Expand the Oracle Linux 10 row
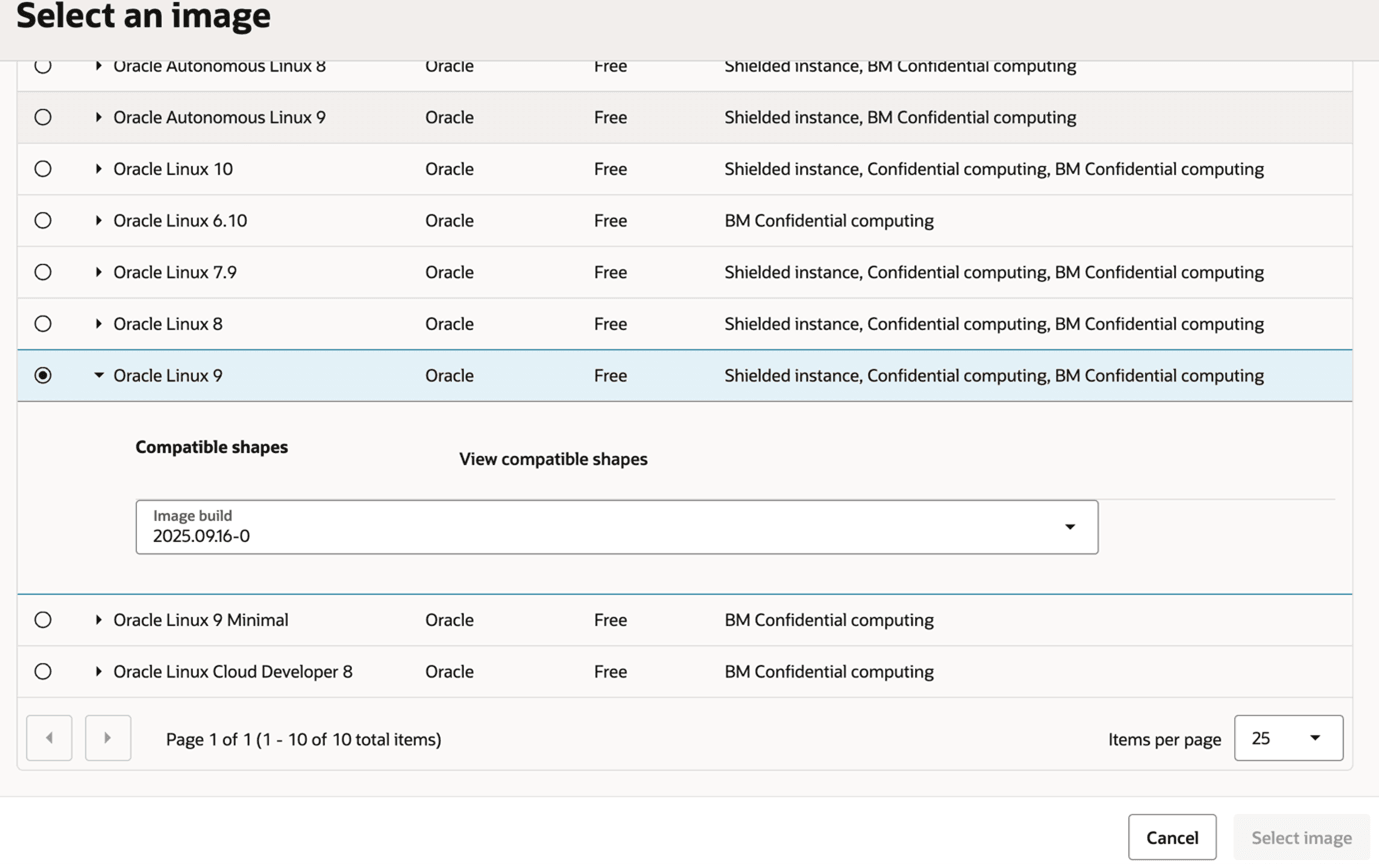 coord(99,169)
